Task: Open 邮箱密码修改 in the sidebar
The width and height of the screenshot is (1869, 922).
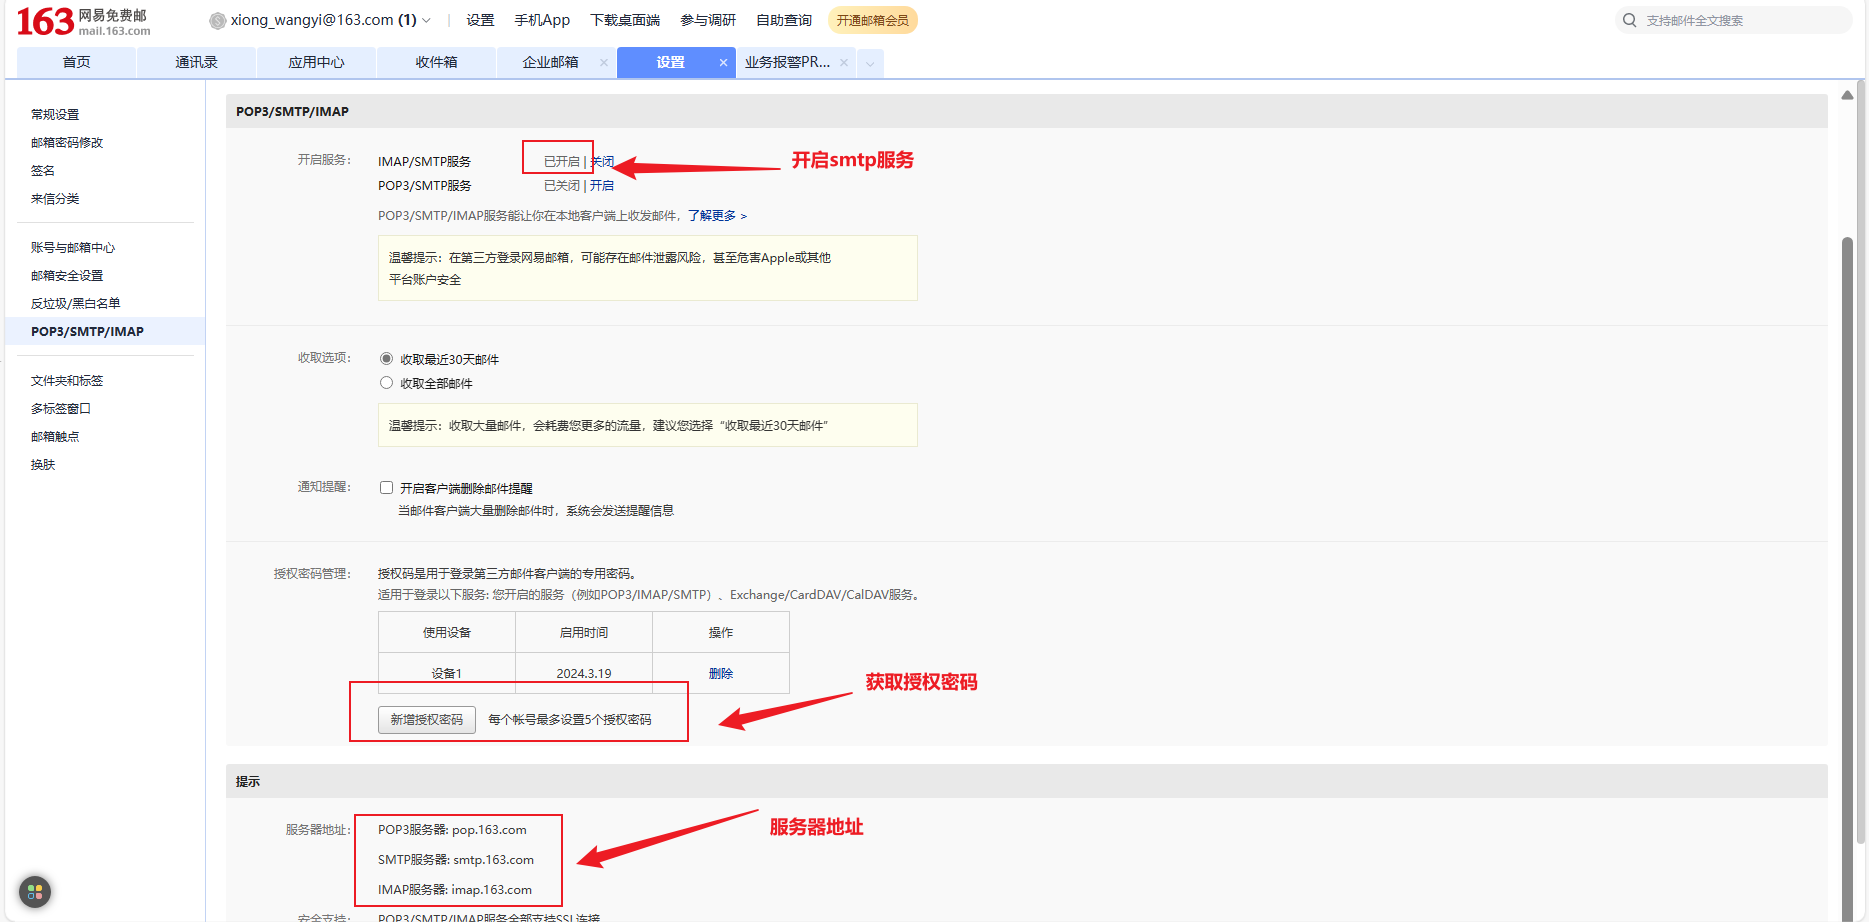Action: pos(67,142)
